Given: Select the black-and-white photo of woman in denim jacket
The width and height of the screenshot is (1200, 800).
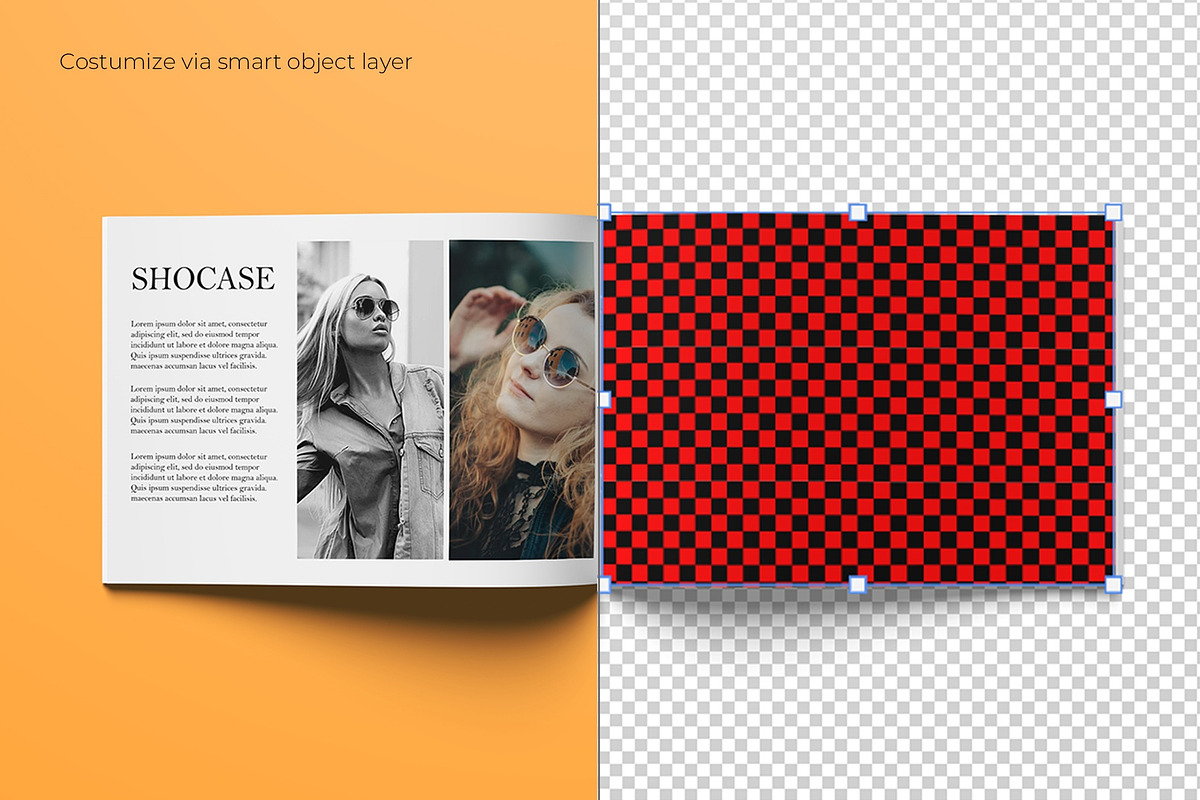Looking at the screenshot, I should click(x=370, y=399).
